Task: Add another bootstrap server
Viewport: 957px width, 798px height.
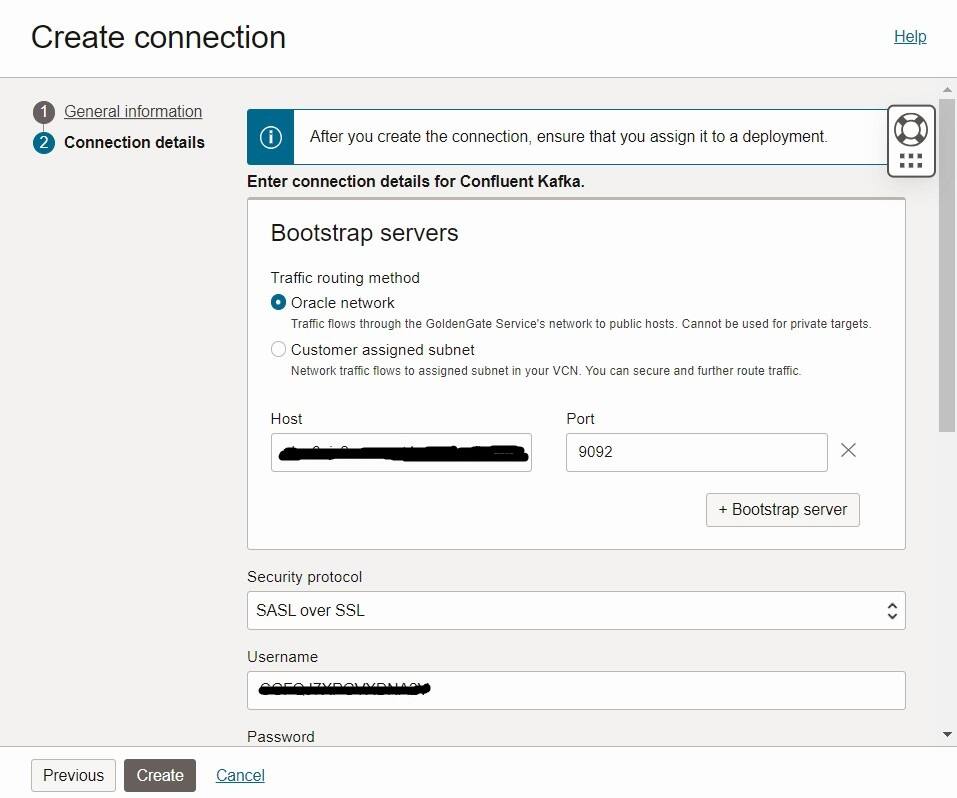Action: click(x=782, y=509)
